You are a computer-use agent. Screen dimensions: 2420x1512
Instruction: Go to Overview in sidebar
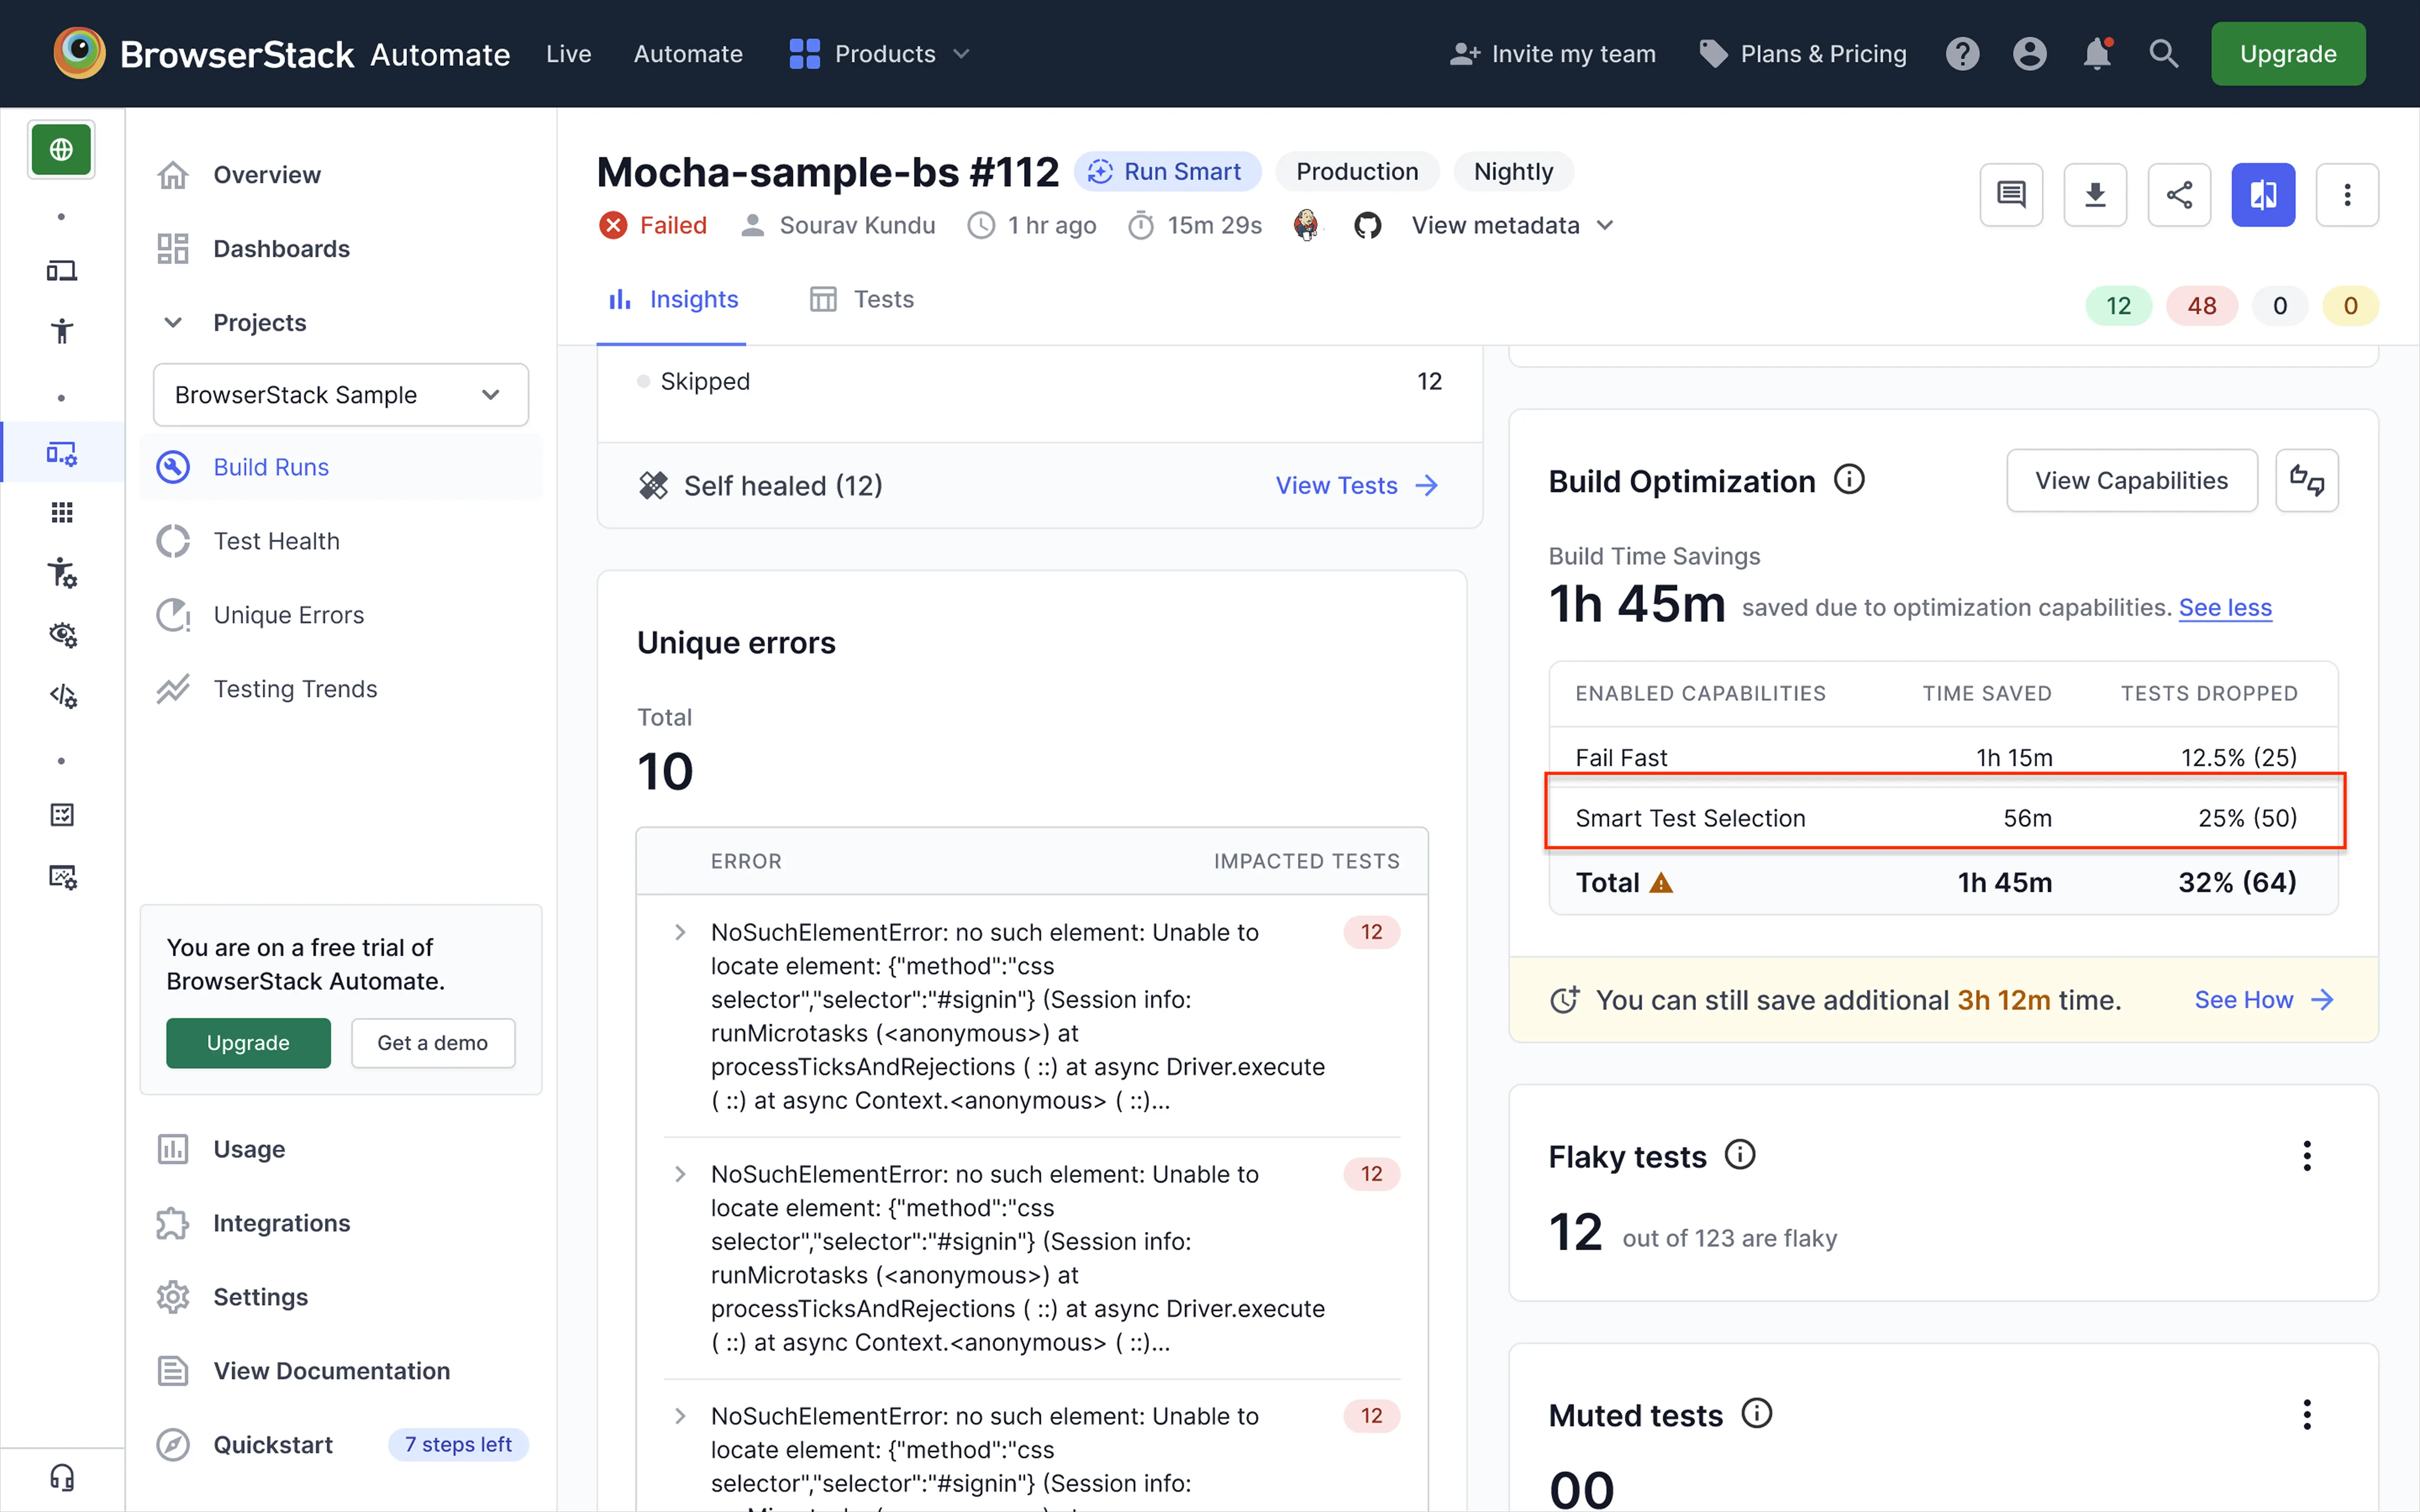(x=341, y=175)
